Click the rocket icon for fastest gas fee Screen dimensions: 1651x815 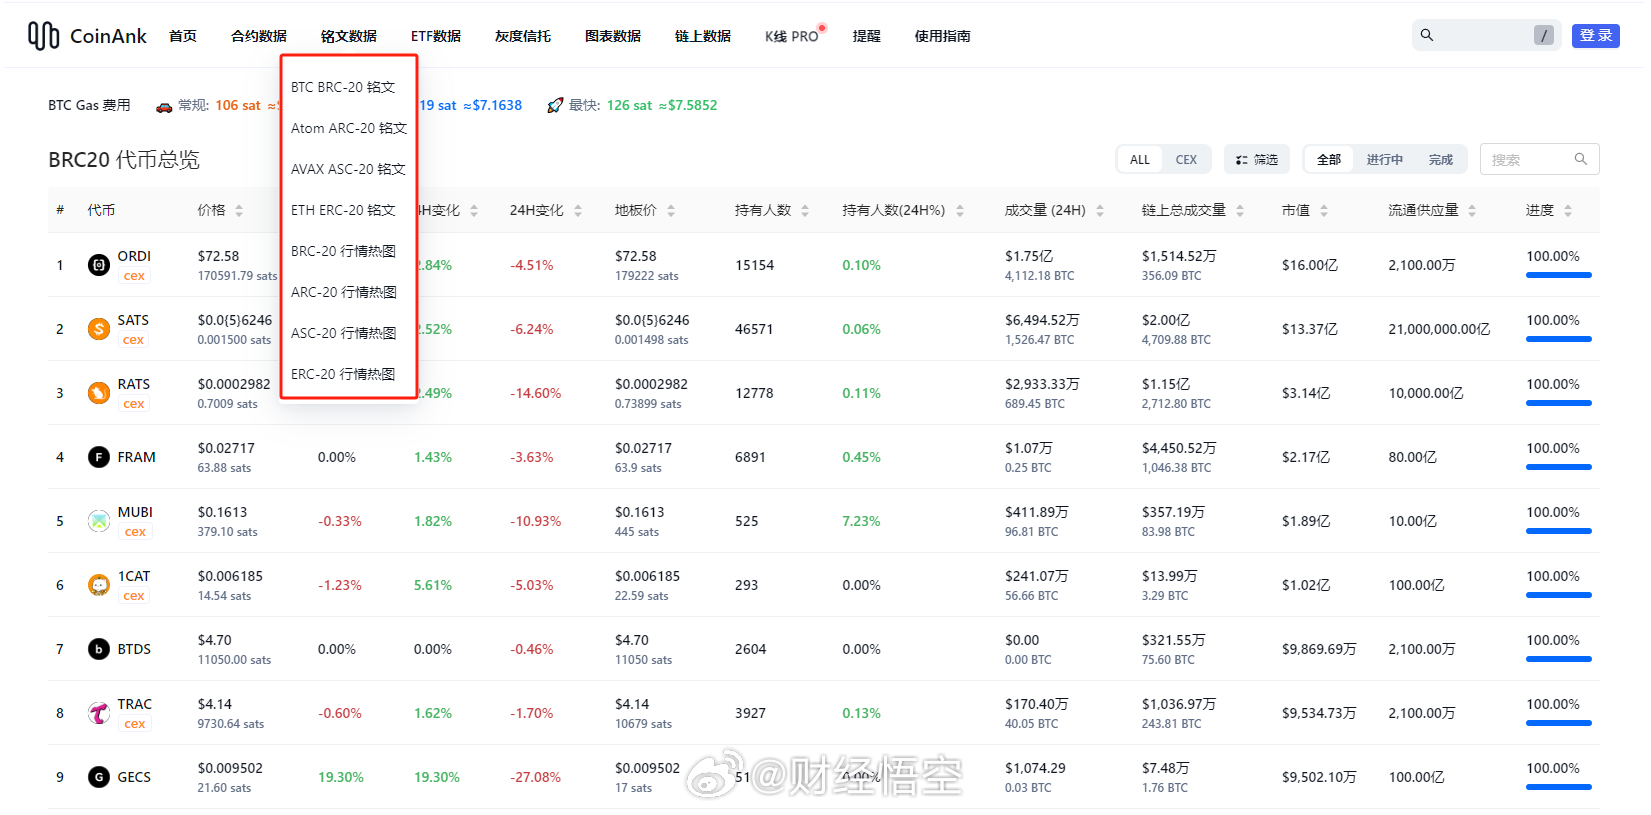[555, 105]
